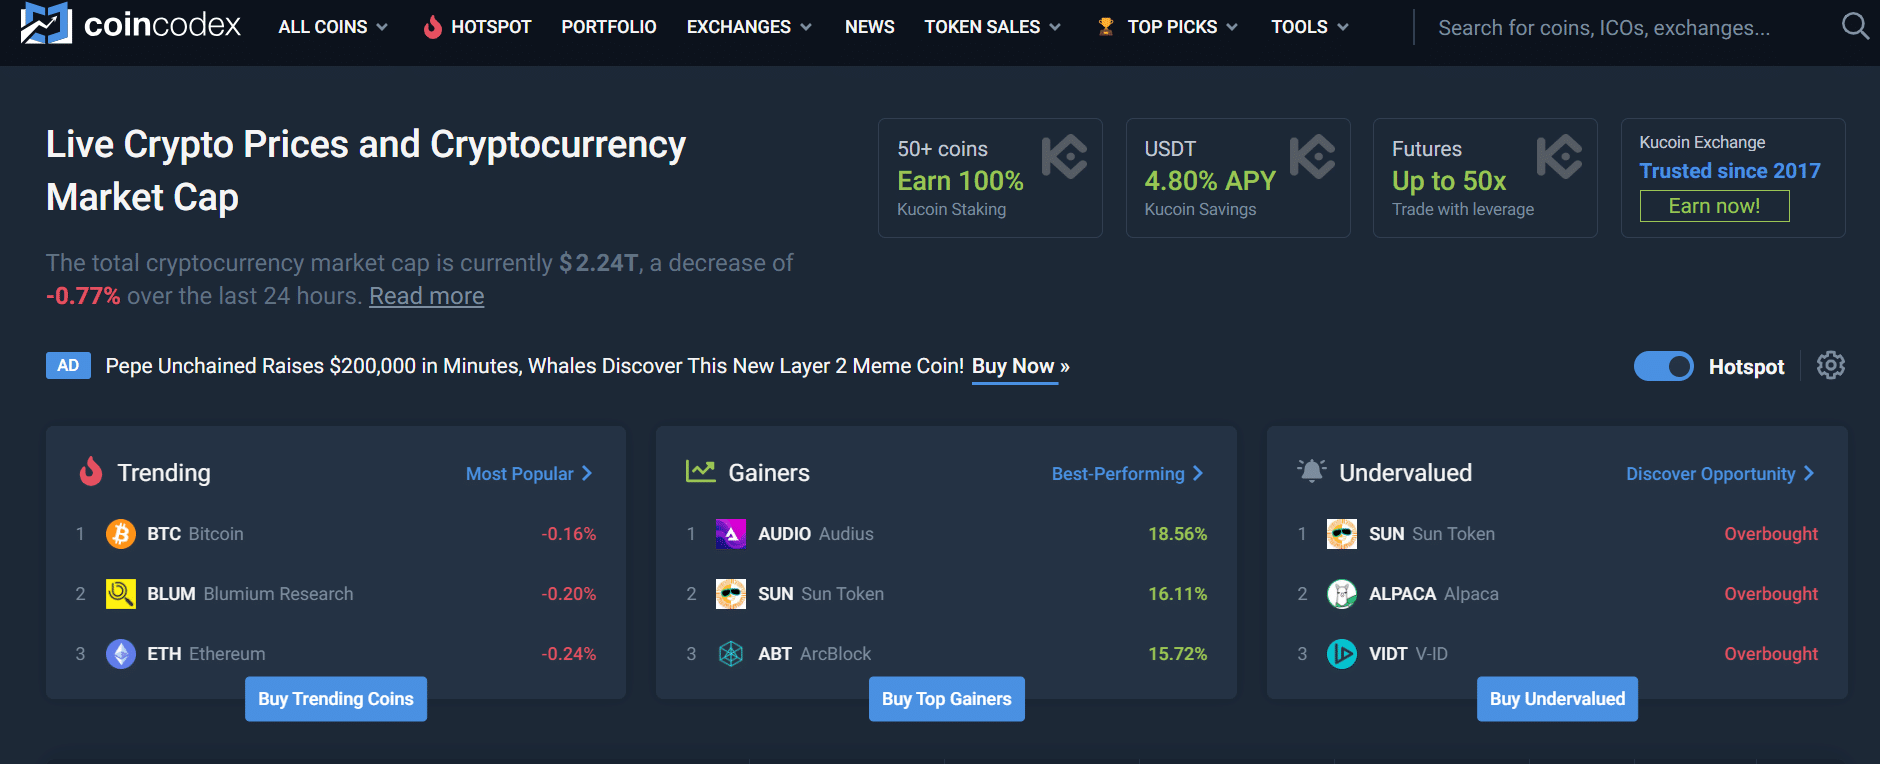Expand the All Coins dropdown
The height and width of the screenshot is (764, 1880).
(x=333, y=27)
